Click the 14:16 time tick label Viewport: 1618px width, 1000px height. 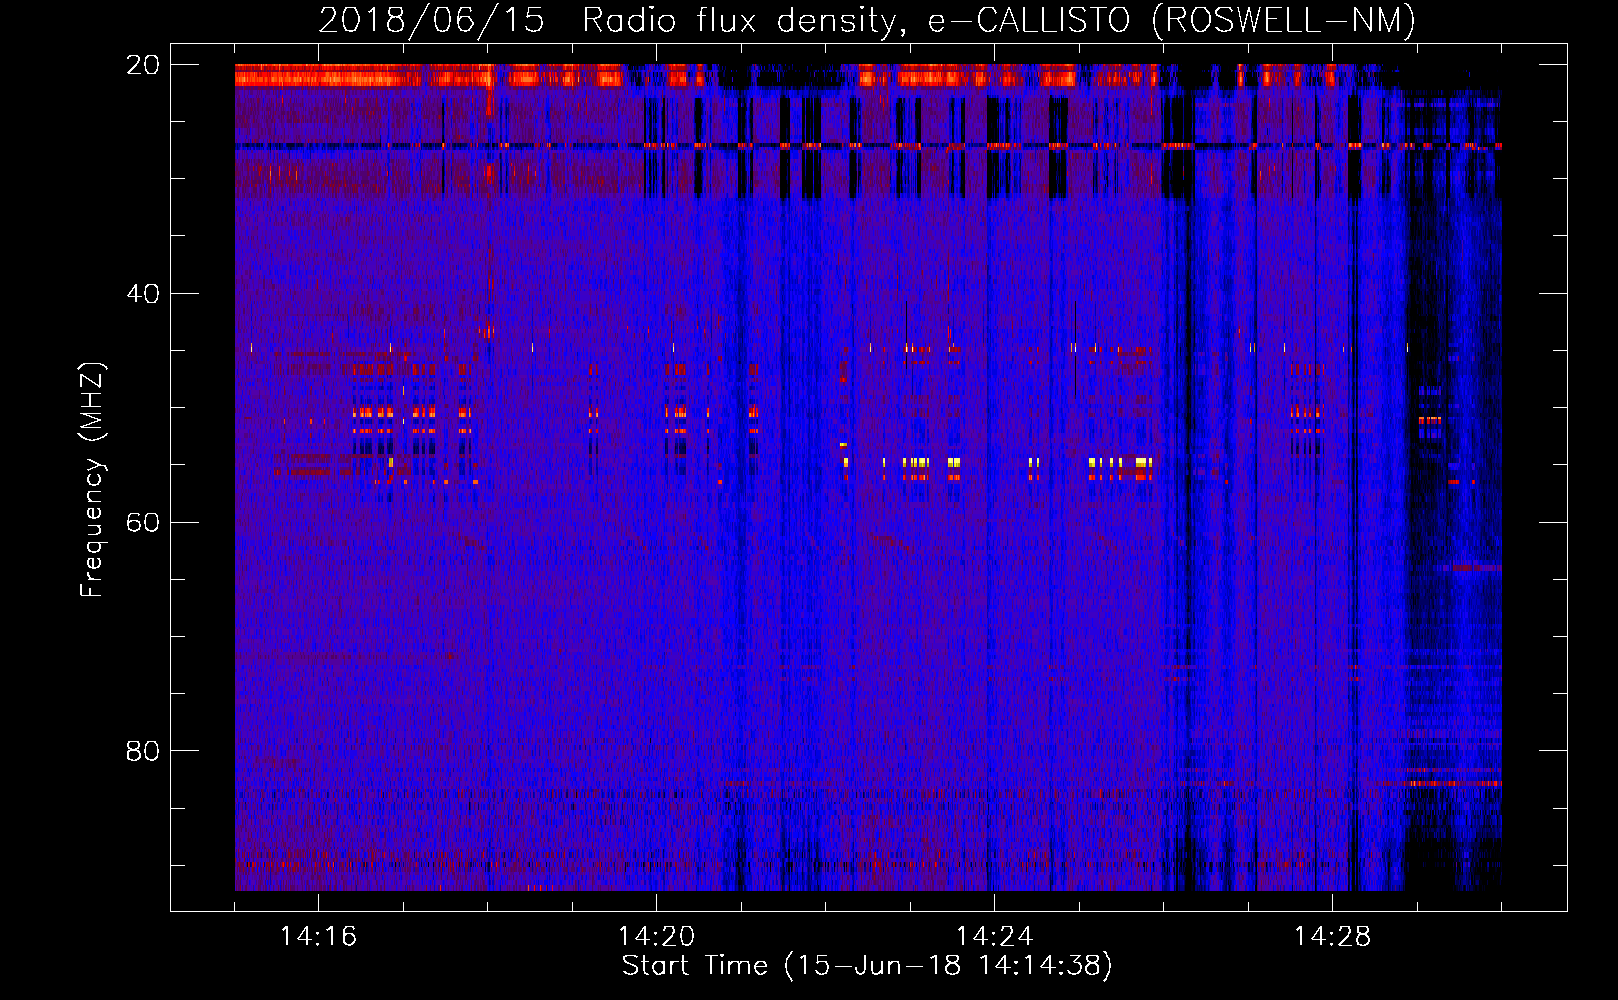(318, 937)
